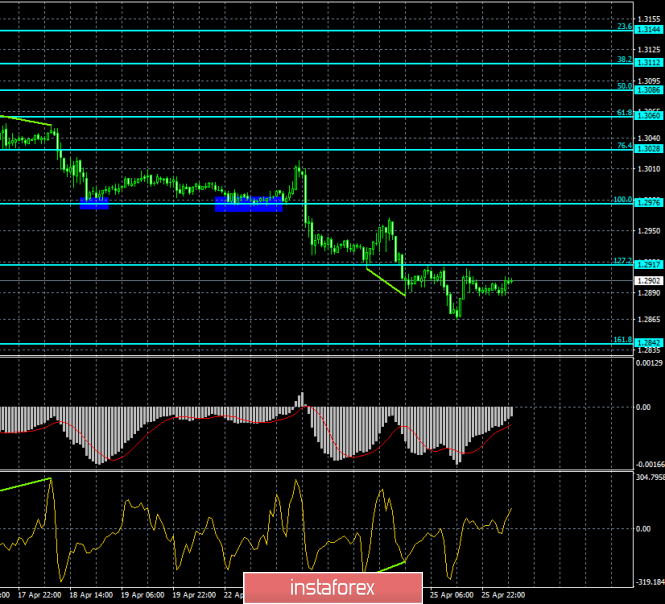This screenshot has height=604, width=665.
Task: Select the yellow trendline at top-left of price chart
Action: click(27, 121)
